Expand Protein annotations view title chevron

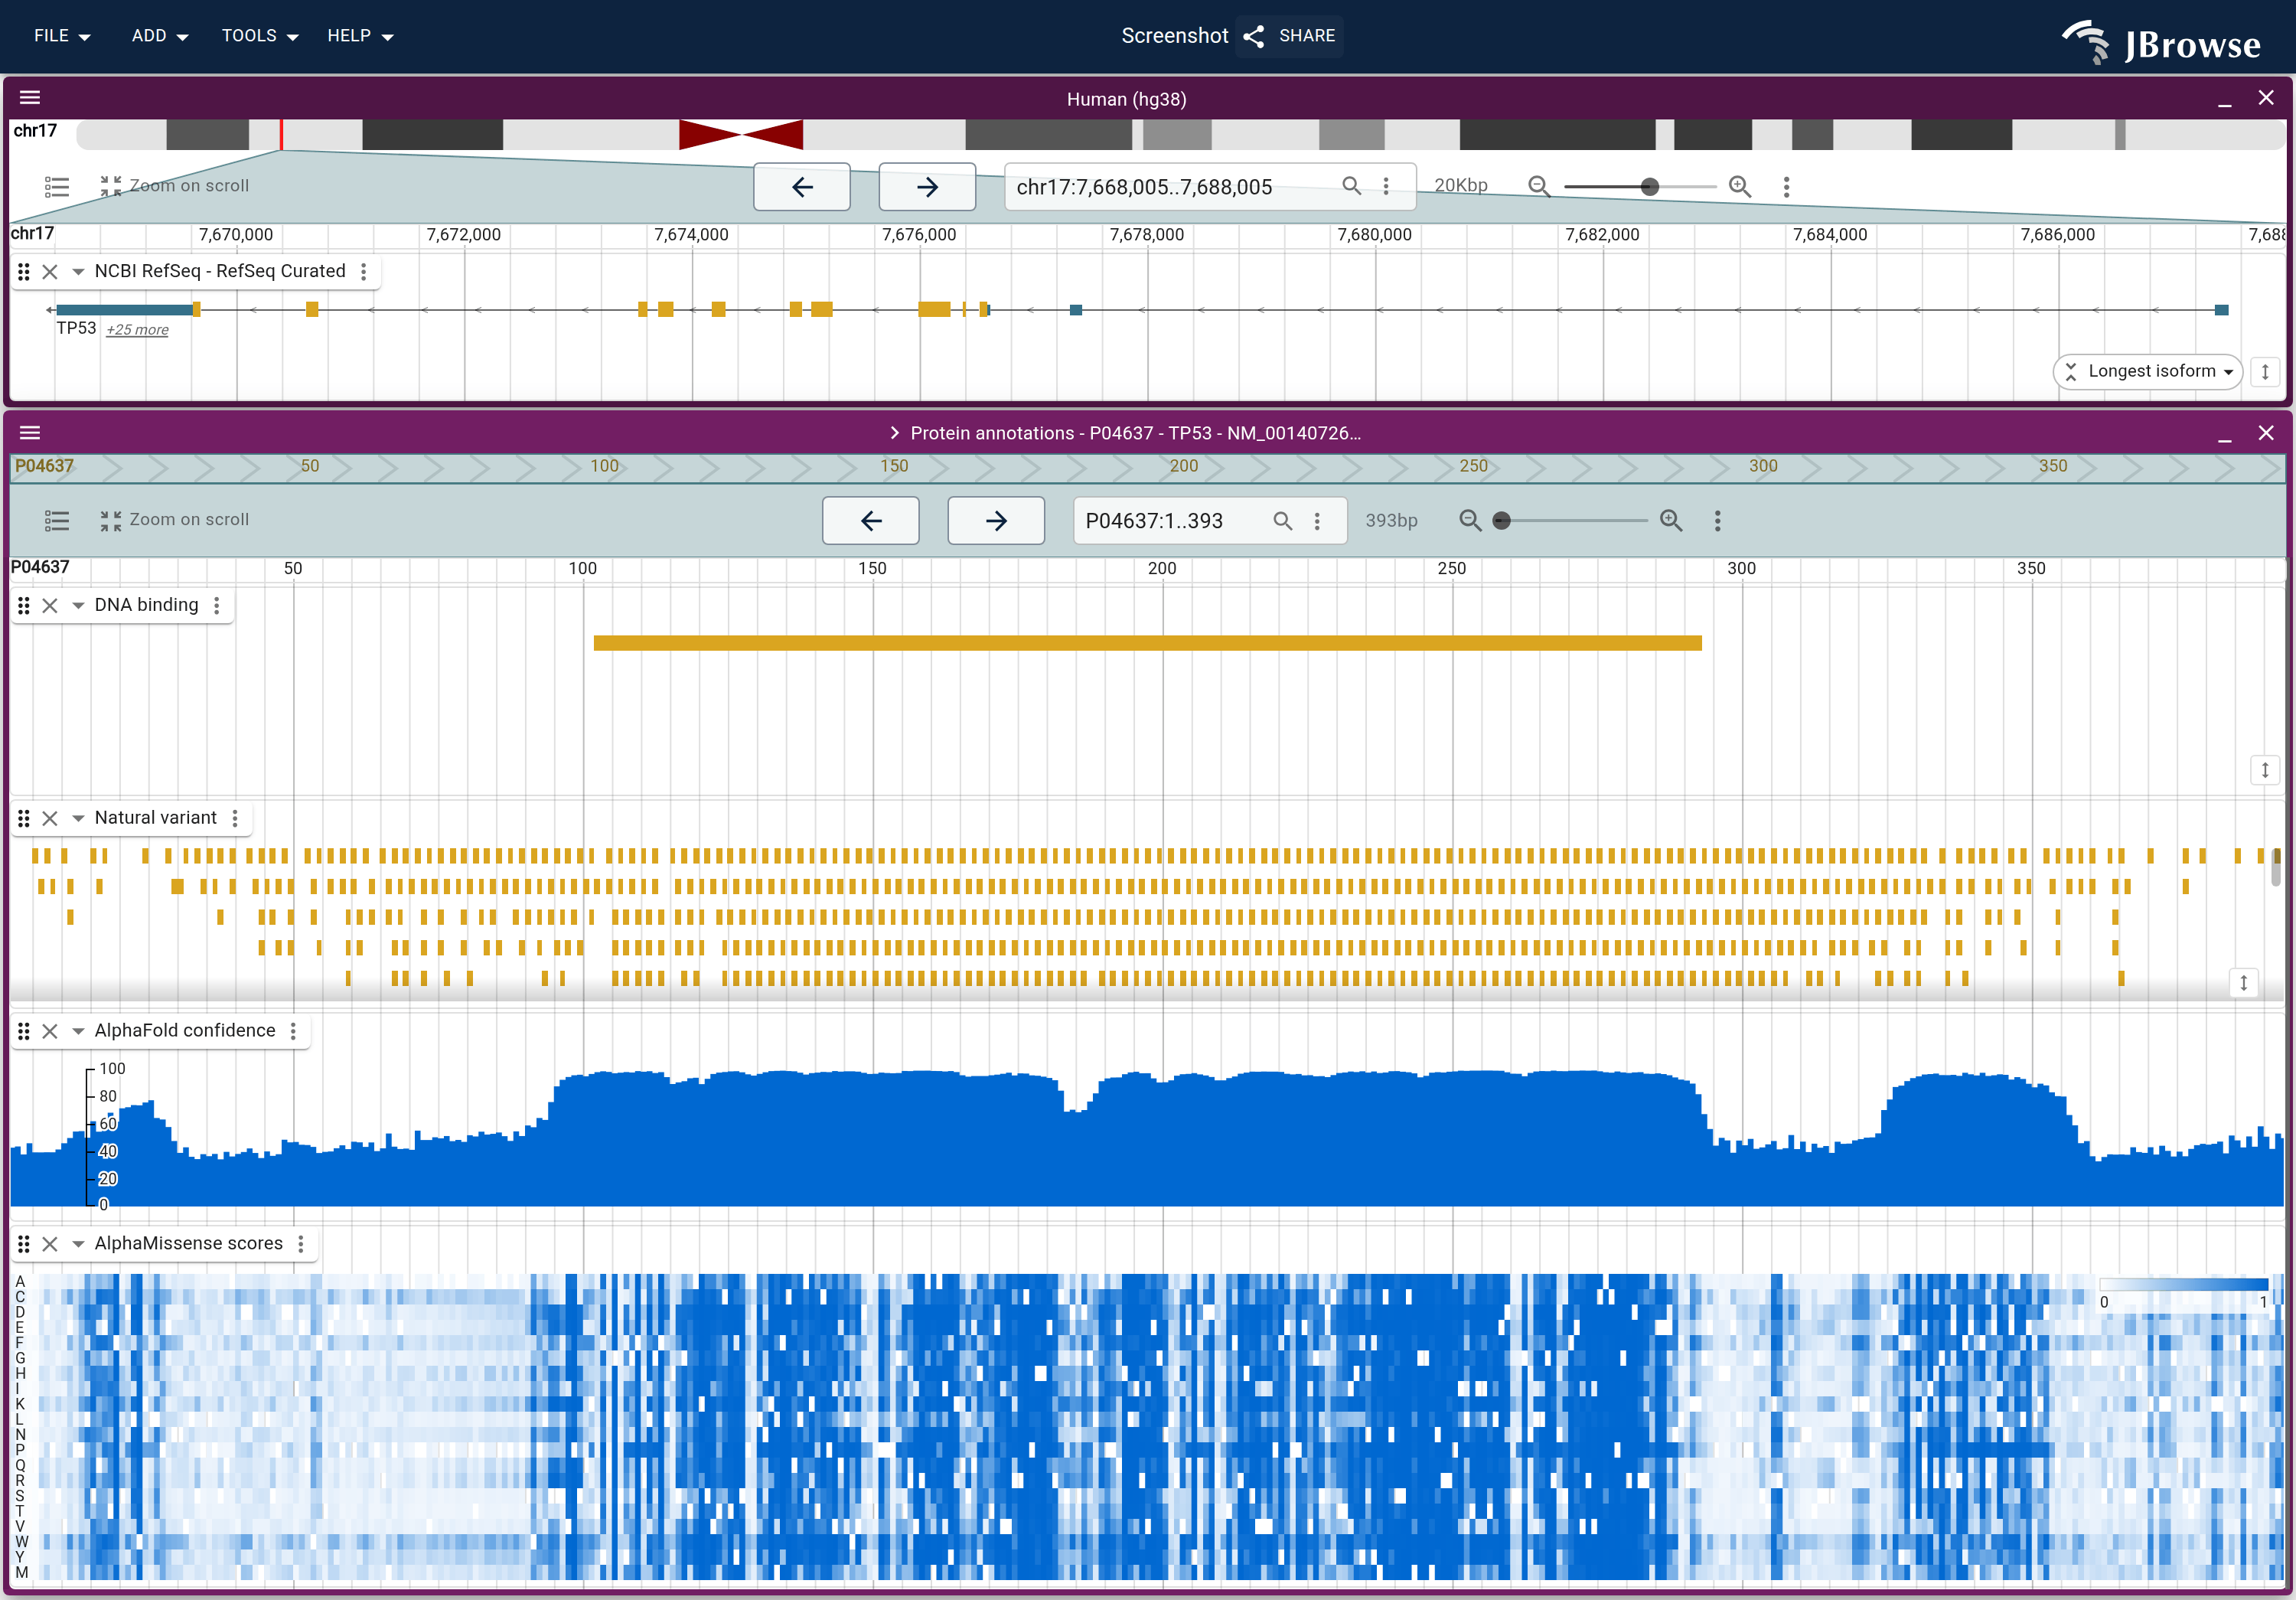tap(894, 433)
